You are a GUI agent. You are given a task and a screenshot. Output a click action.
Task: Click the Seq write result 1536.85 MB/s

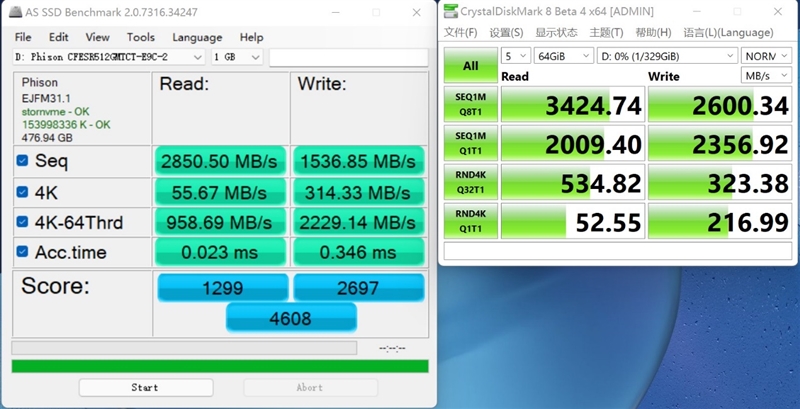tap(358, 161)
